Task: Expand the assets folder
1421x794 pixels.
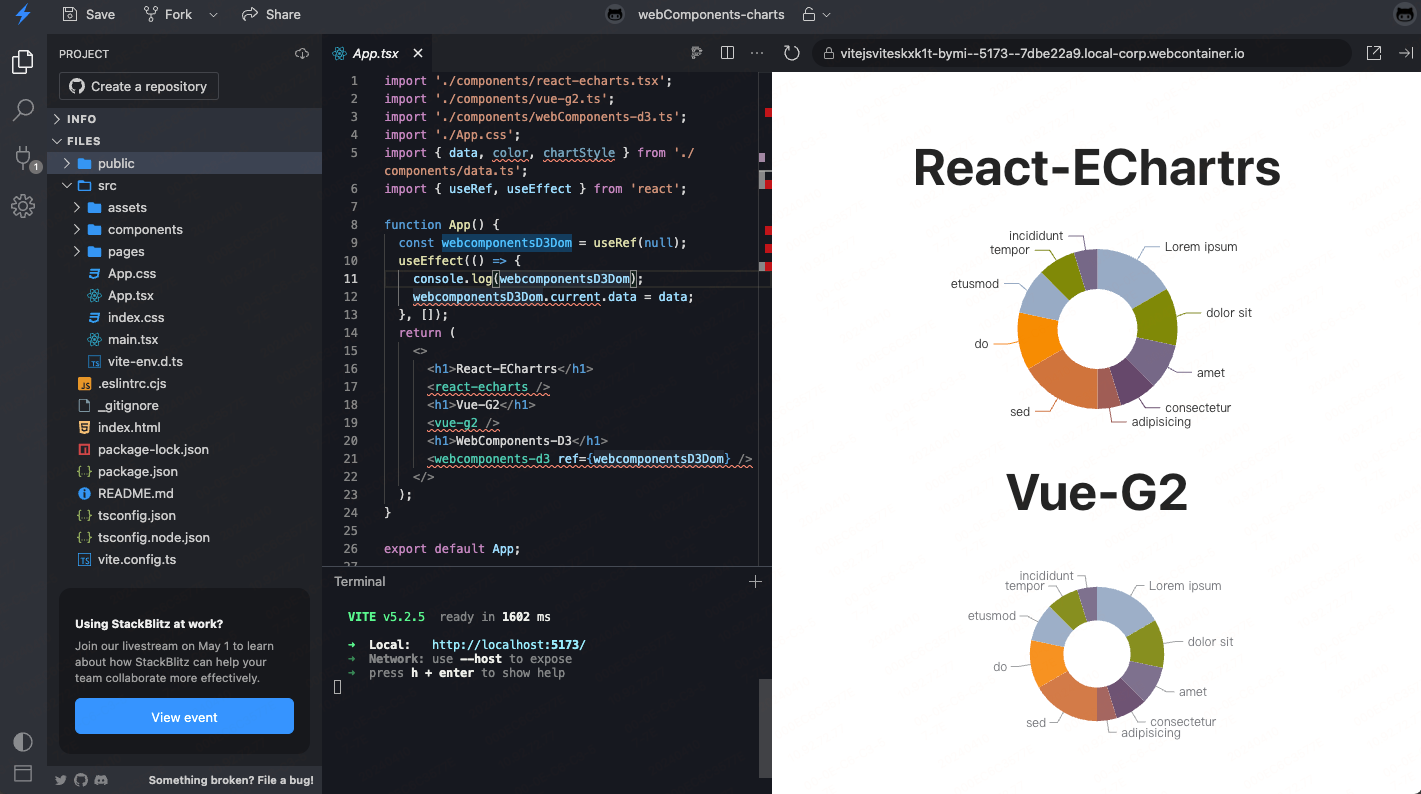Action: pos(184,207)
